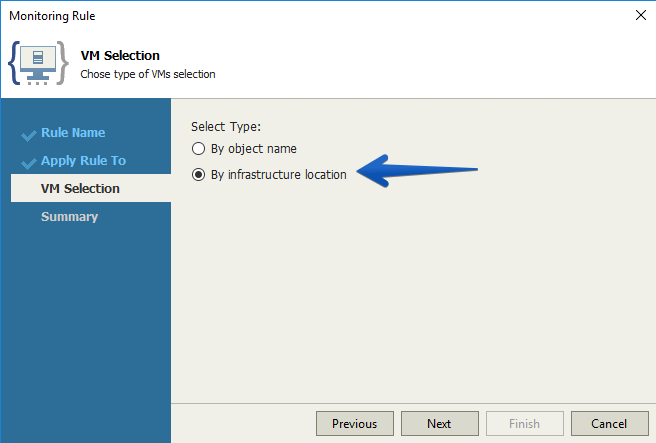
Task: Click the greyed-out Finish button
Action: tap(525, 424)
